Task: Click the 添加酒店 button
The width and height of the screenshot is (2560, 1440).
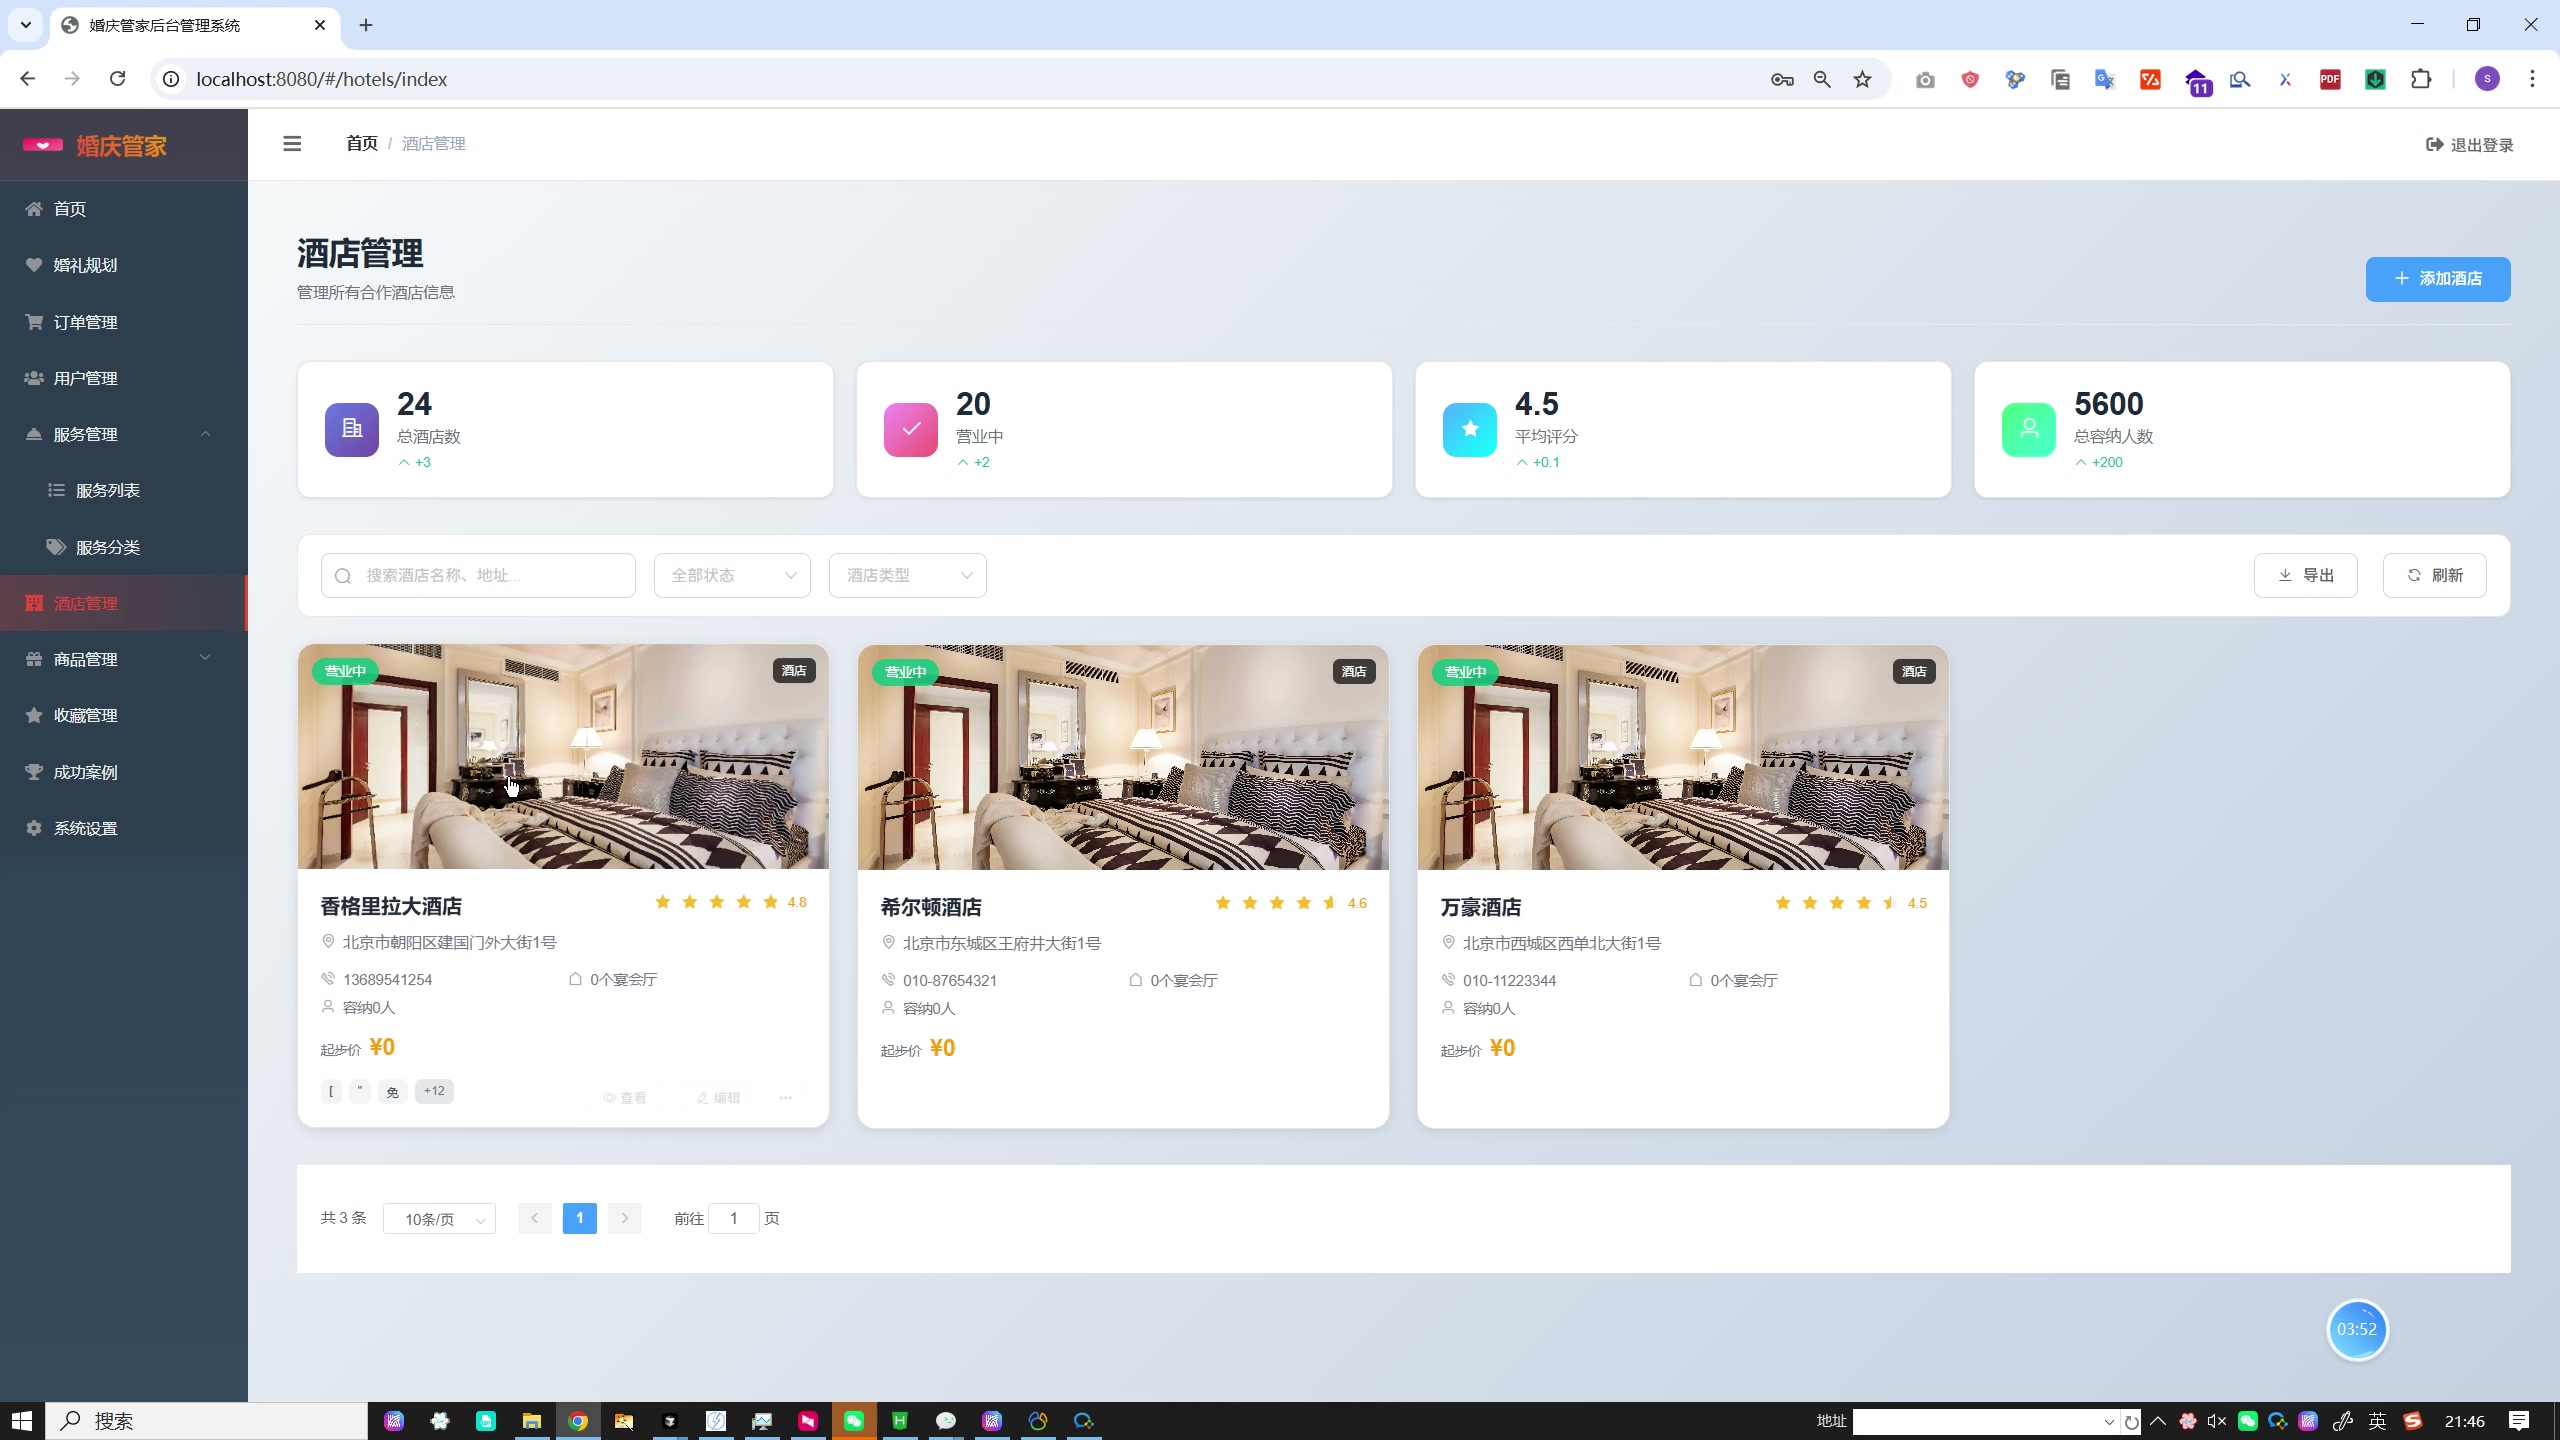Action: [2437, 279]
